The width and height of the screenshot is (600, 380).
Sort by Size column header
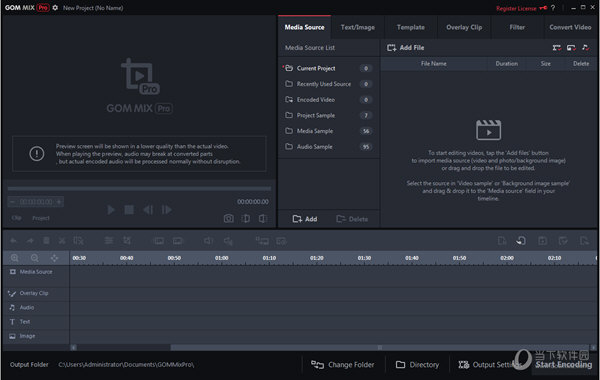click(546, 64)
